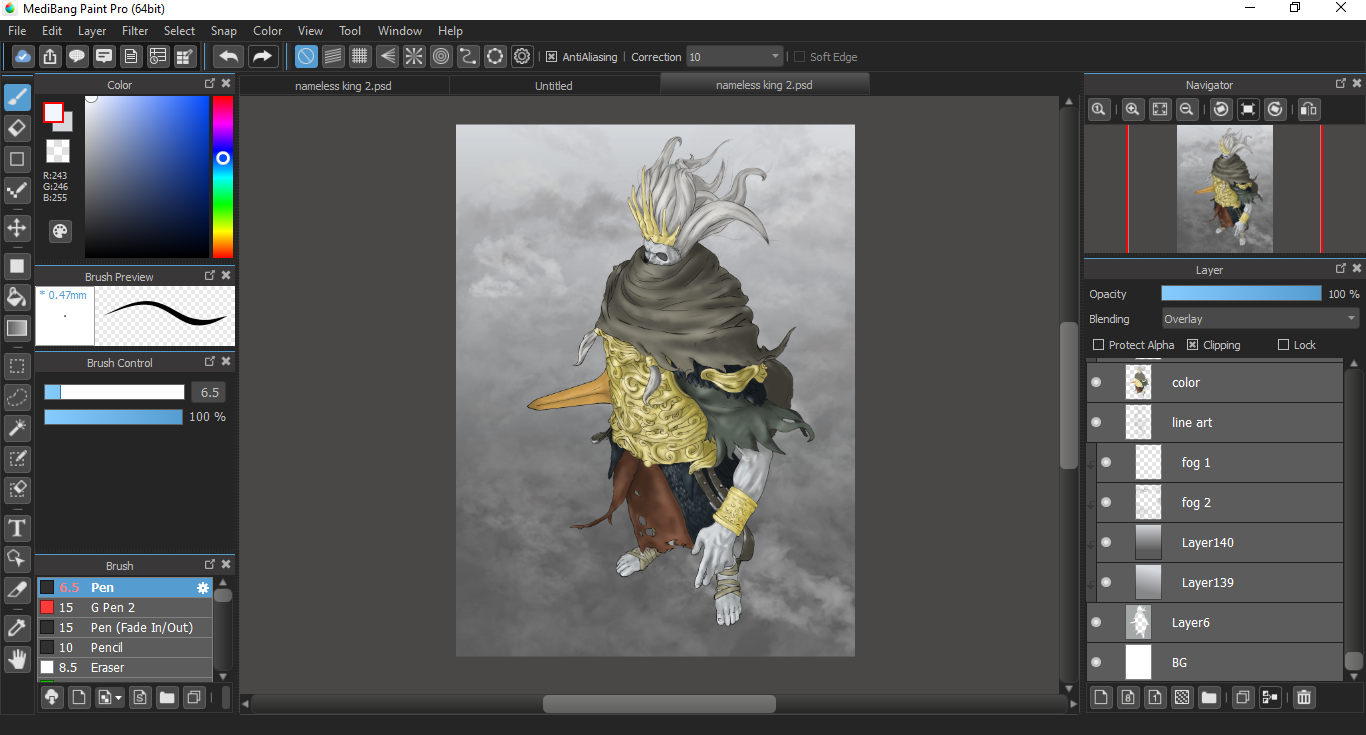Undock the Brush list panel
Image resolution: width=1366 pixels, height=735 pixels.
210,564
